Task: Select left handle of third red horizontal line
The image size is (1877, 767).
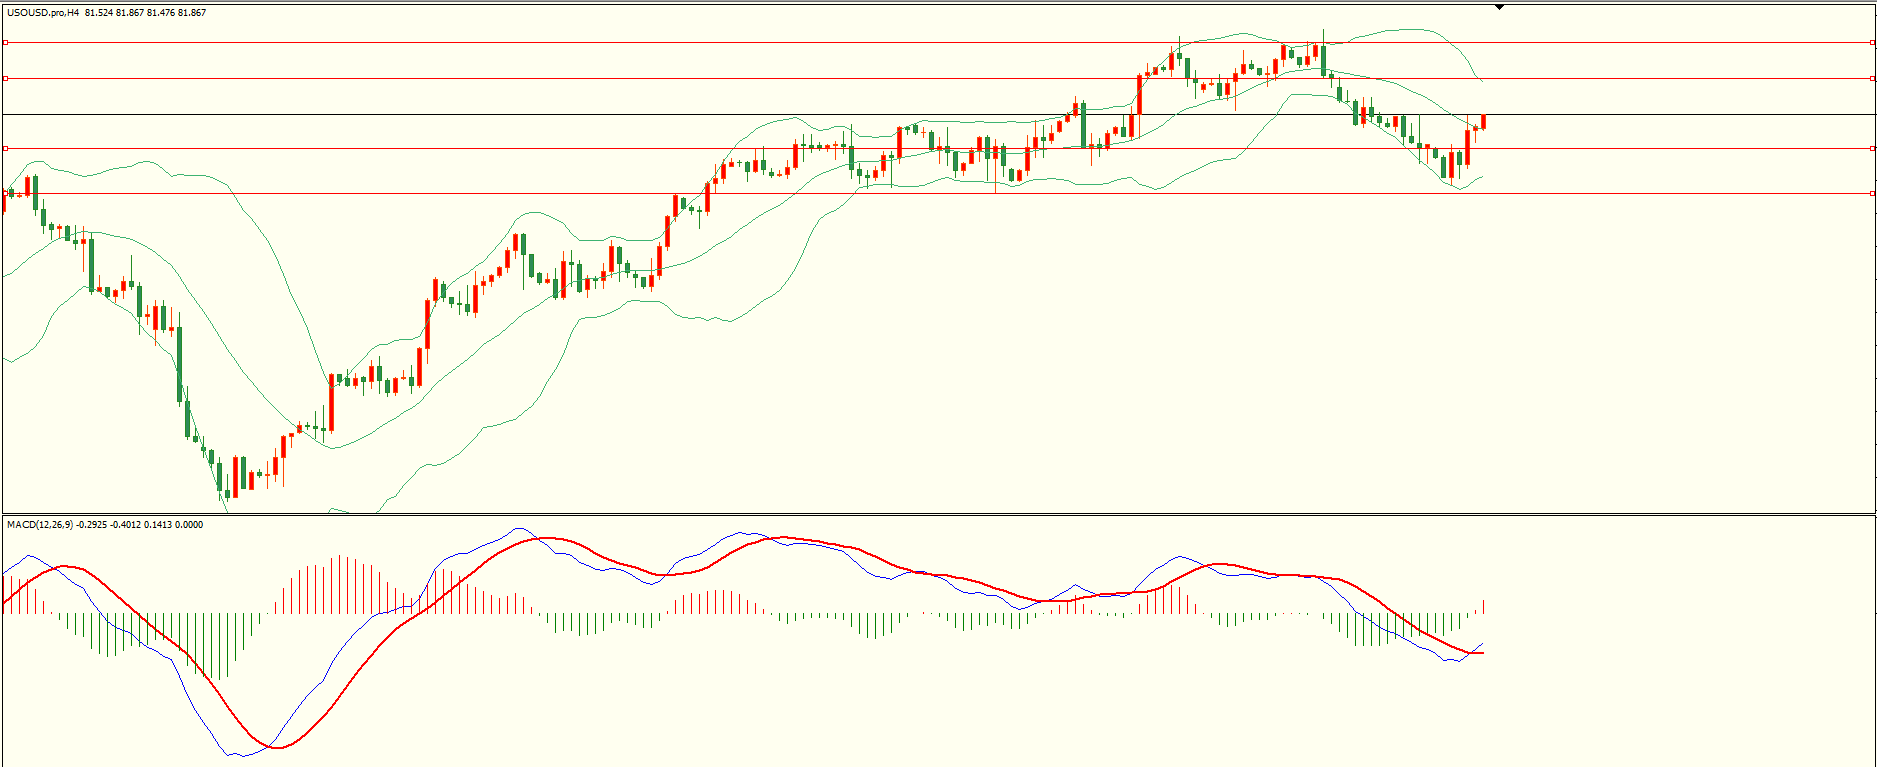Action: click(6, 148)
